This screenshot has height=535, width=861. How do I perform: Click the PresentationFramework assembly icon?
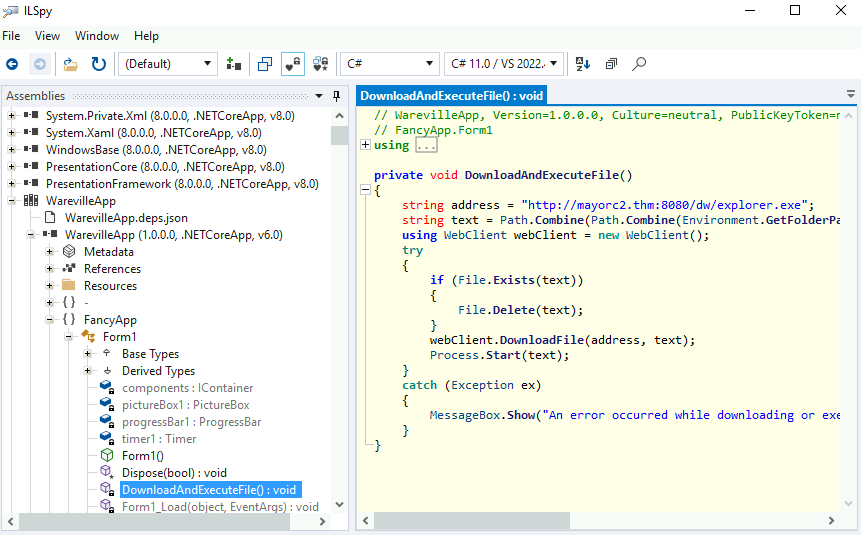(31, 183)
